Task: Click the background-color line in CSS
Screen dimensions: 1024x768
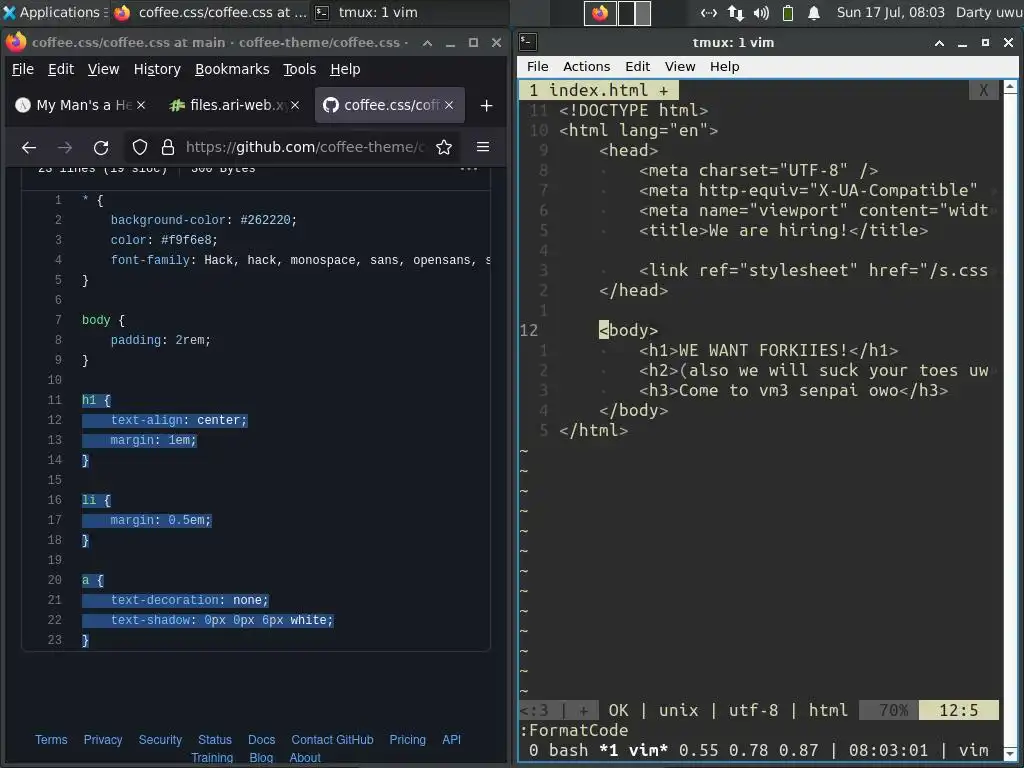Action: [x=203, y=220]
